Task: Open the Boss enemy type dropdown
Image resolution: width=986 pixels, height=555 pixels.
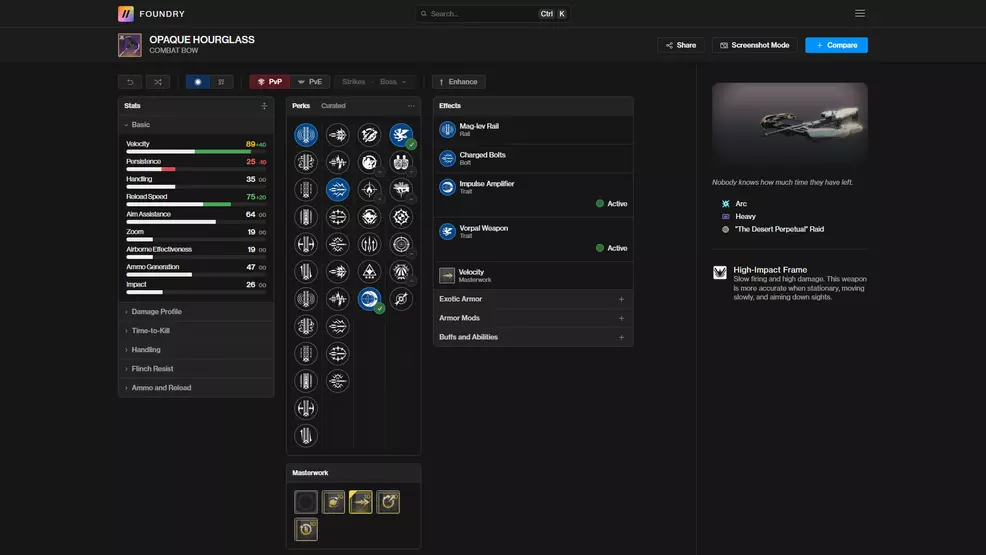Action: 393,82
